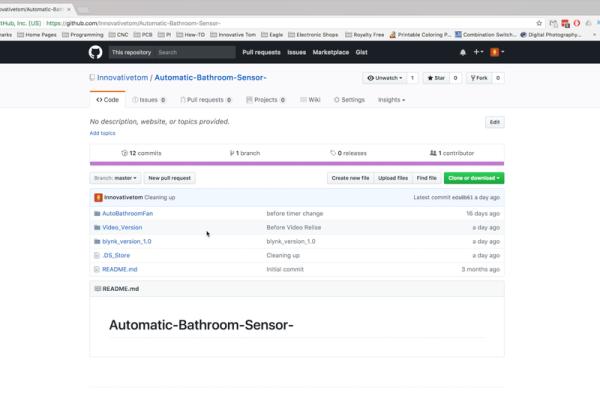This screenshot has height=400, width=600.
Task: Click Find file button
Action: point(426,178)
